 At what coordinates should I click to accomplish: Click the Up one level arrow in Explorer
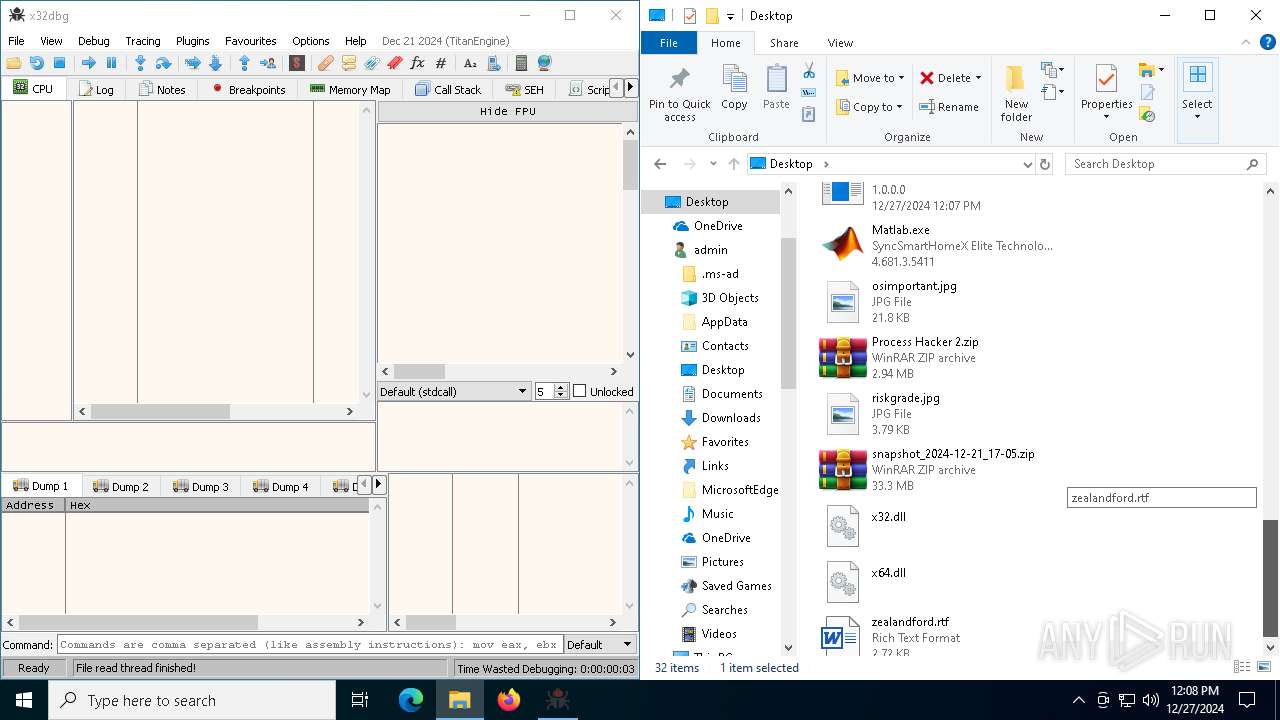pos(734,164)
